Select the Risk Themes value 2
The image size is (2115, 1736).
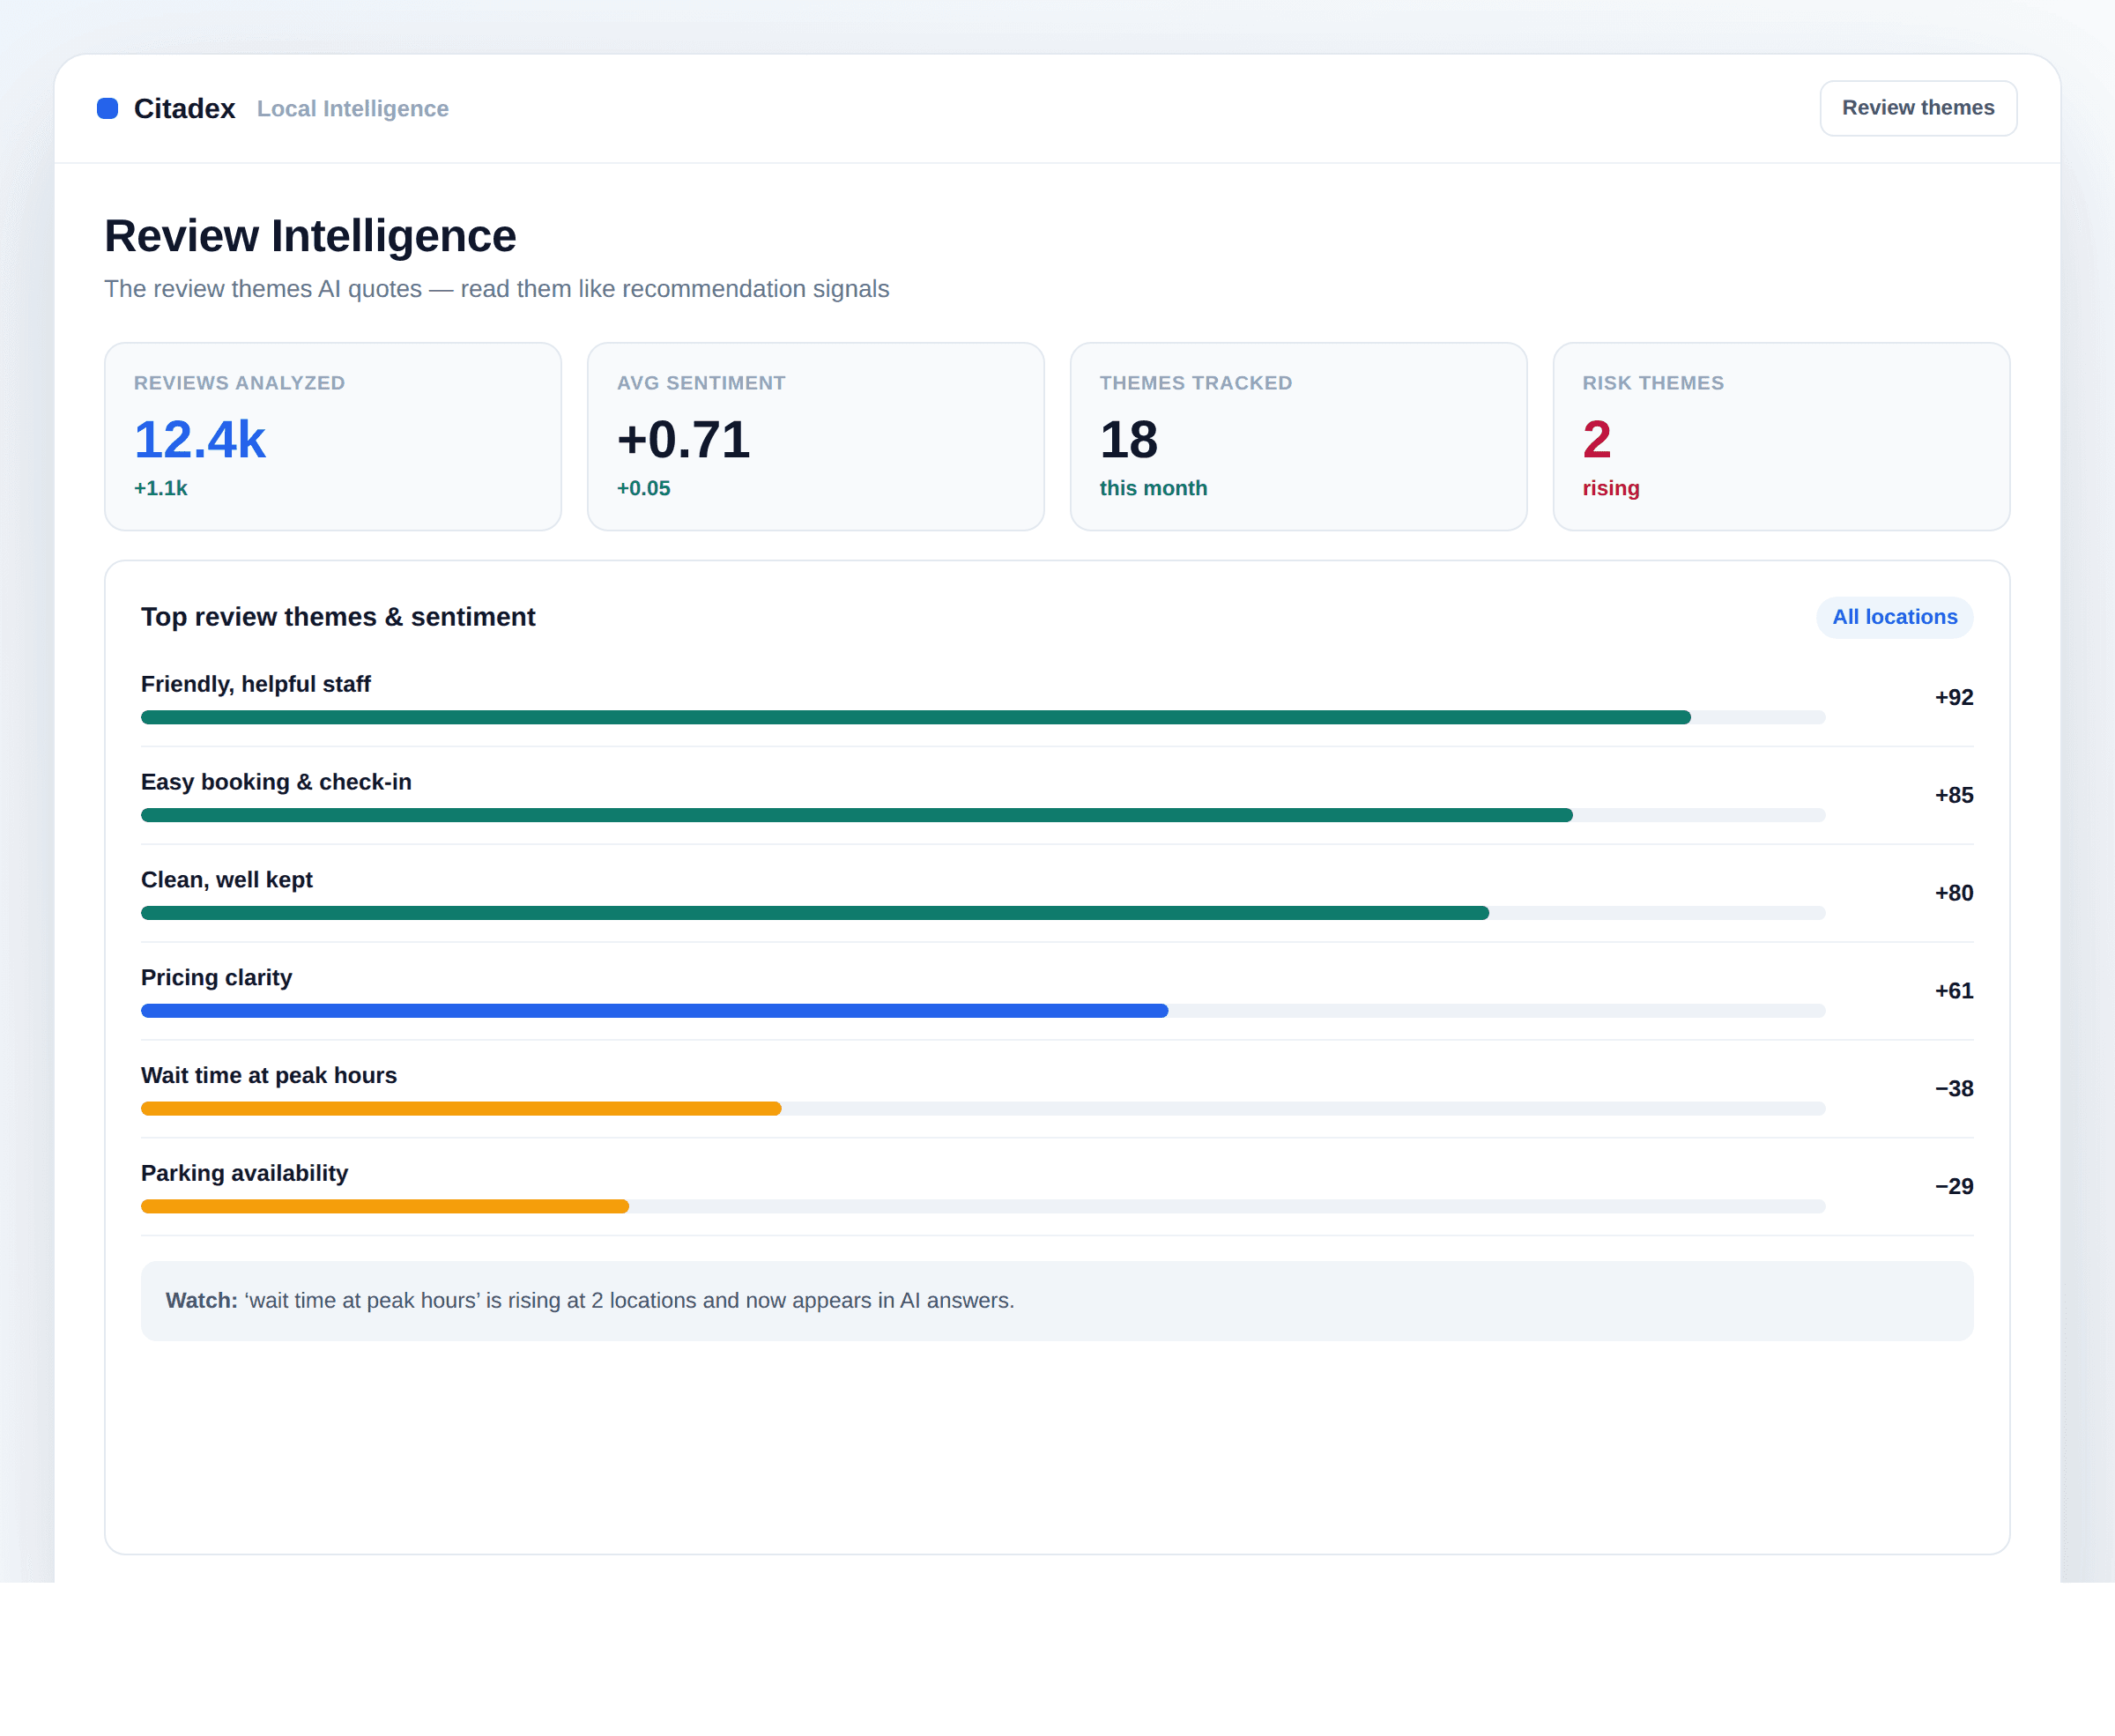click(x=1596, y=439)
